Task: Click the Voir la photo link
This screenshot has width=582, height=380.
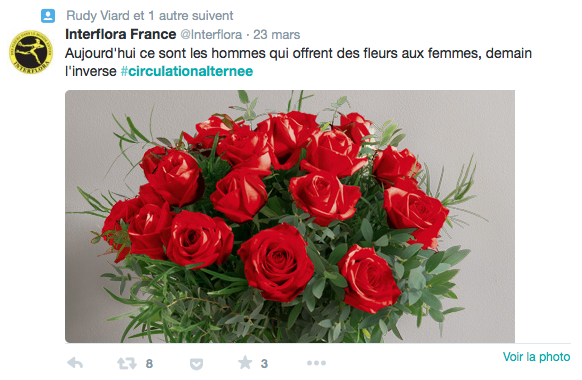Action: [536, 357]
